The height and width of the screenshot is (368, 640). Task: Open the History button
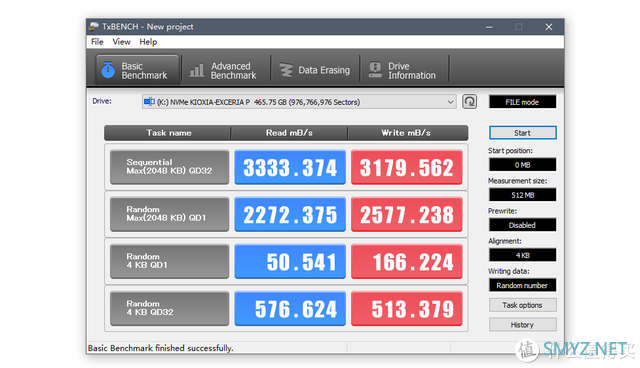coord(522,325)
